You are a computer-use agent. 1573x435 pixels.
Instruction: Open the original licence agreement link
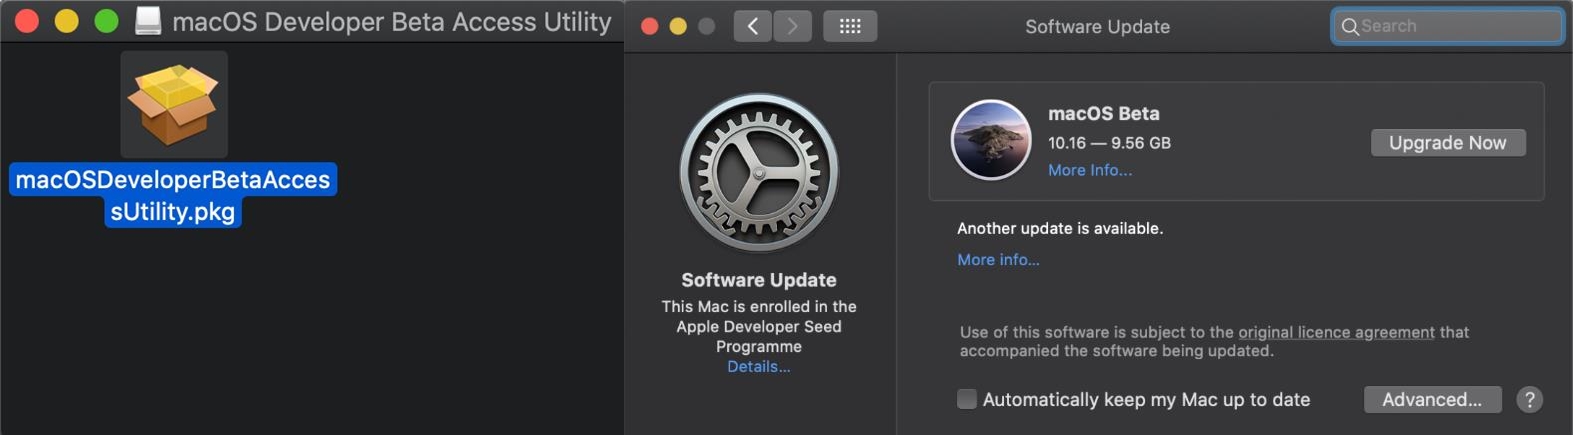(1336, 332)
